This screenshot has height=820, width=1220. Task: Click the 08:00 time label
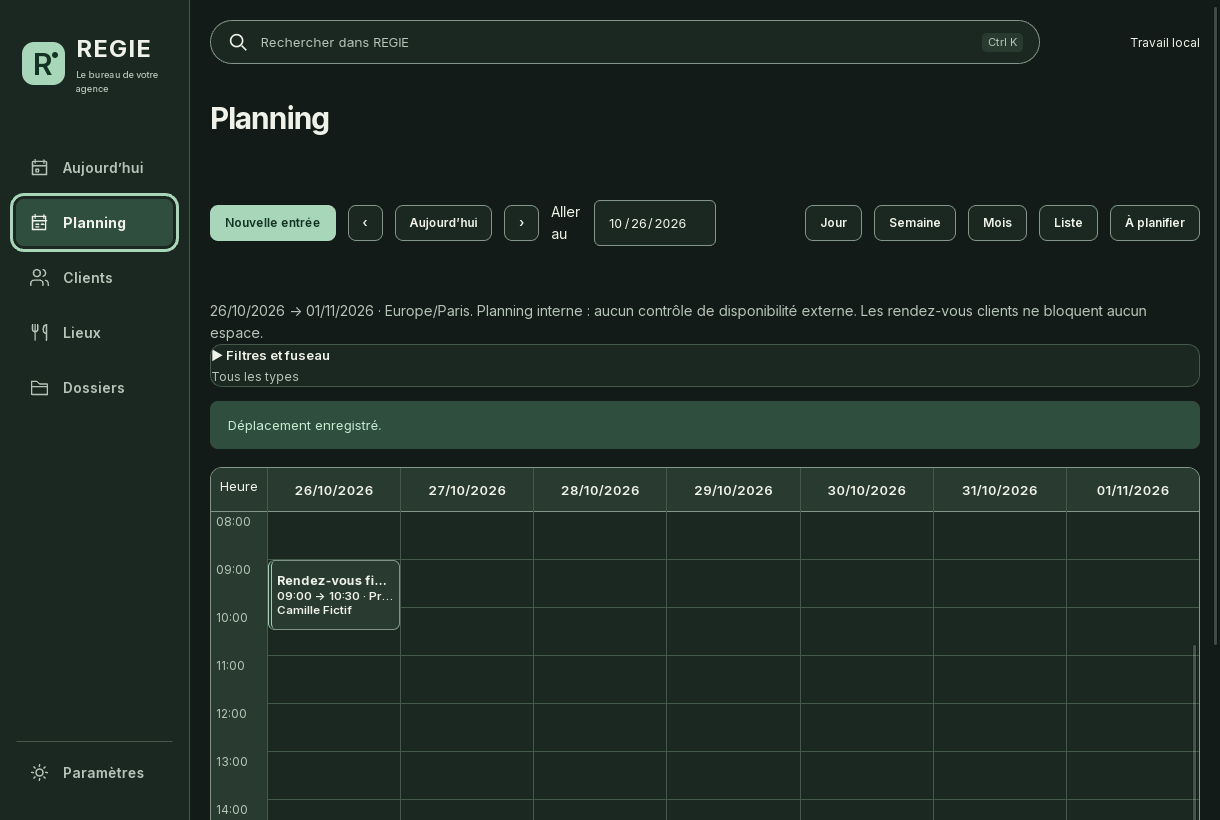234,521
